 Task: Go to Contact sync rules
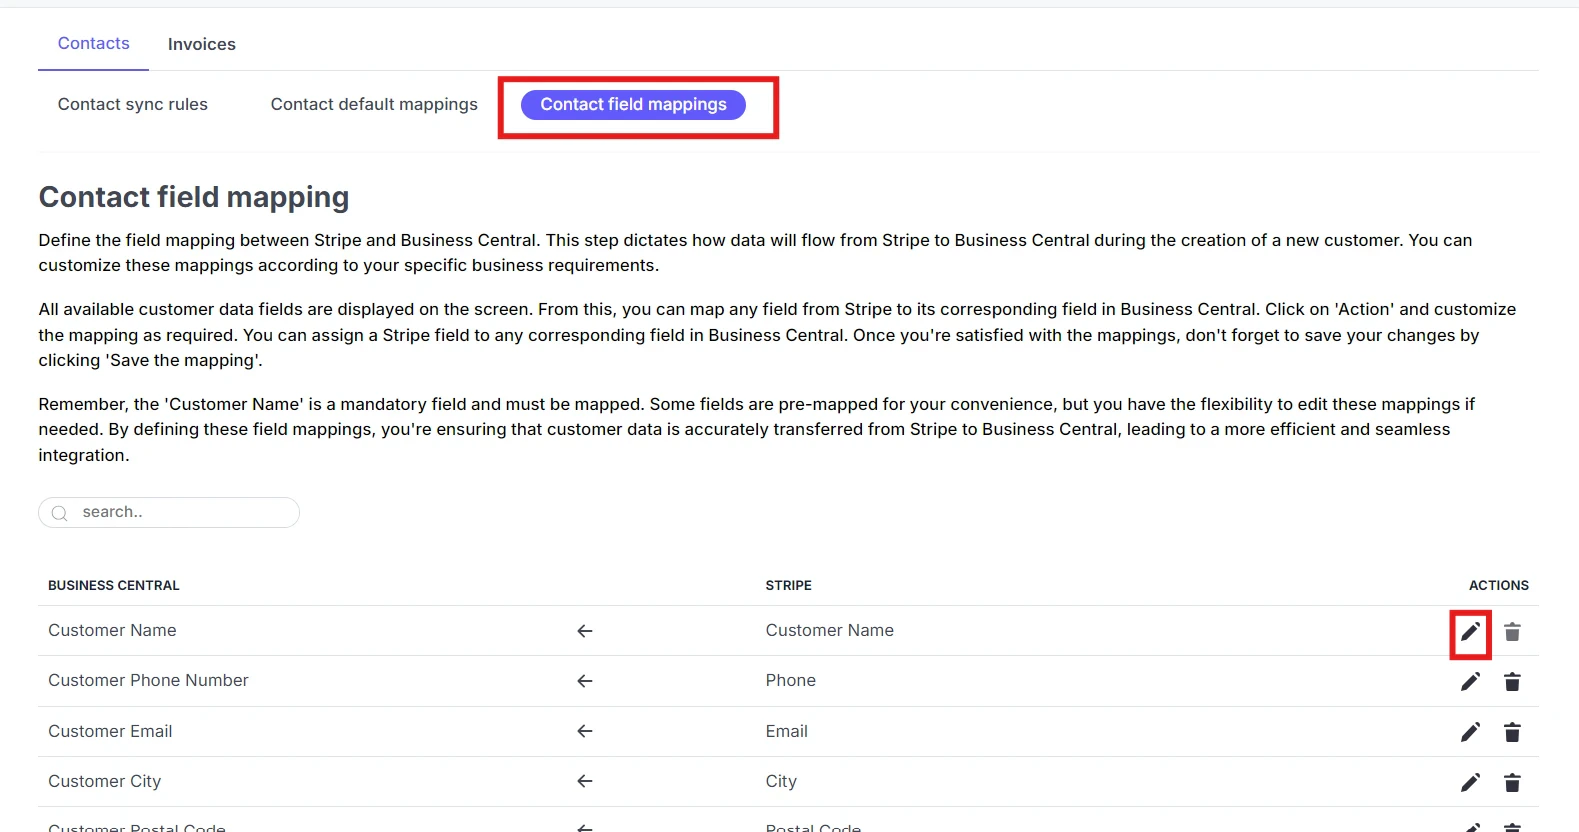133,104
